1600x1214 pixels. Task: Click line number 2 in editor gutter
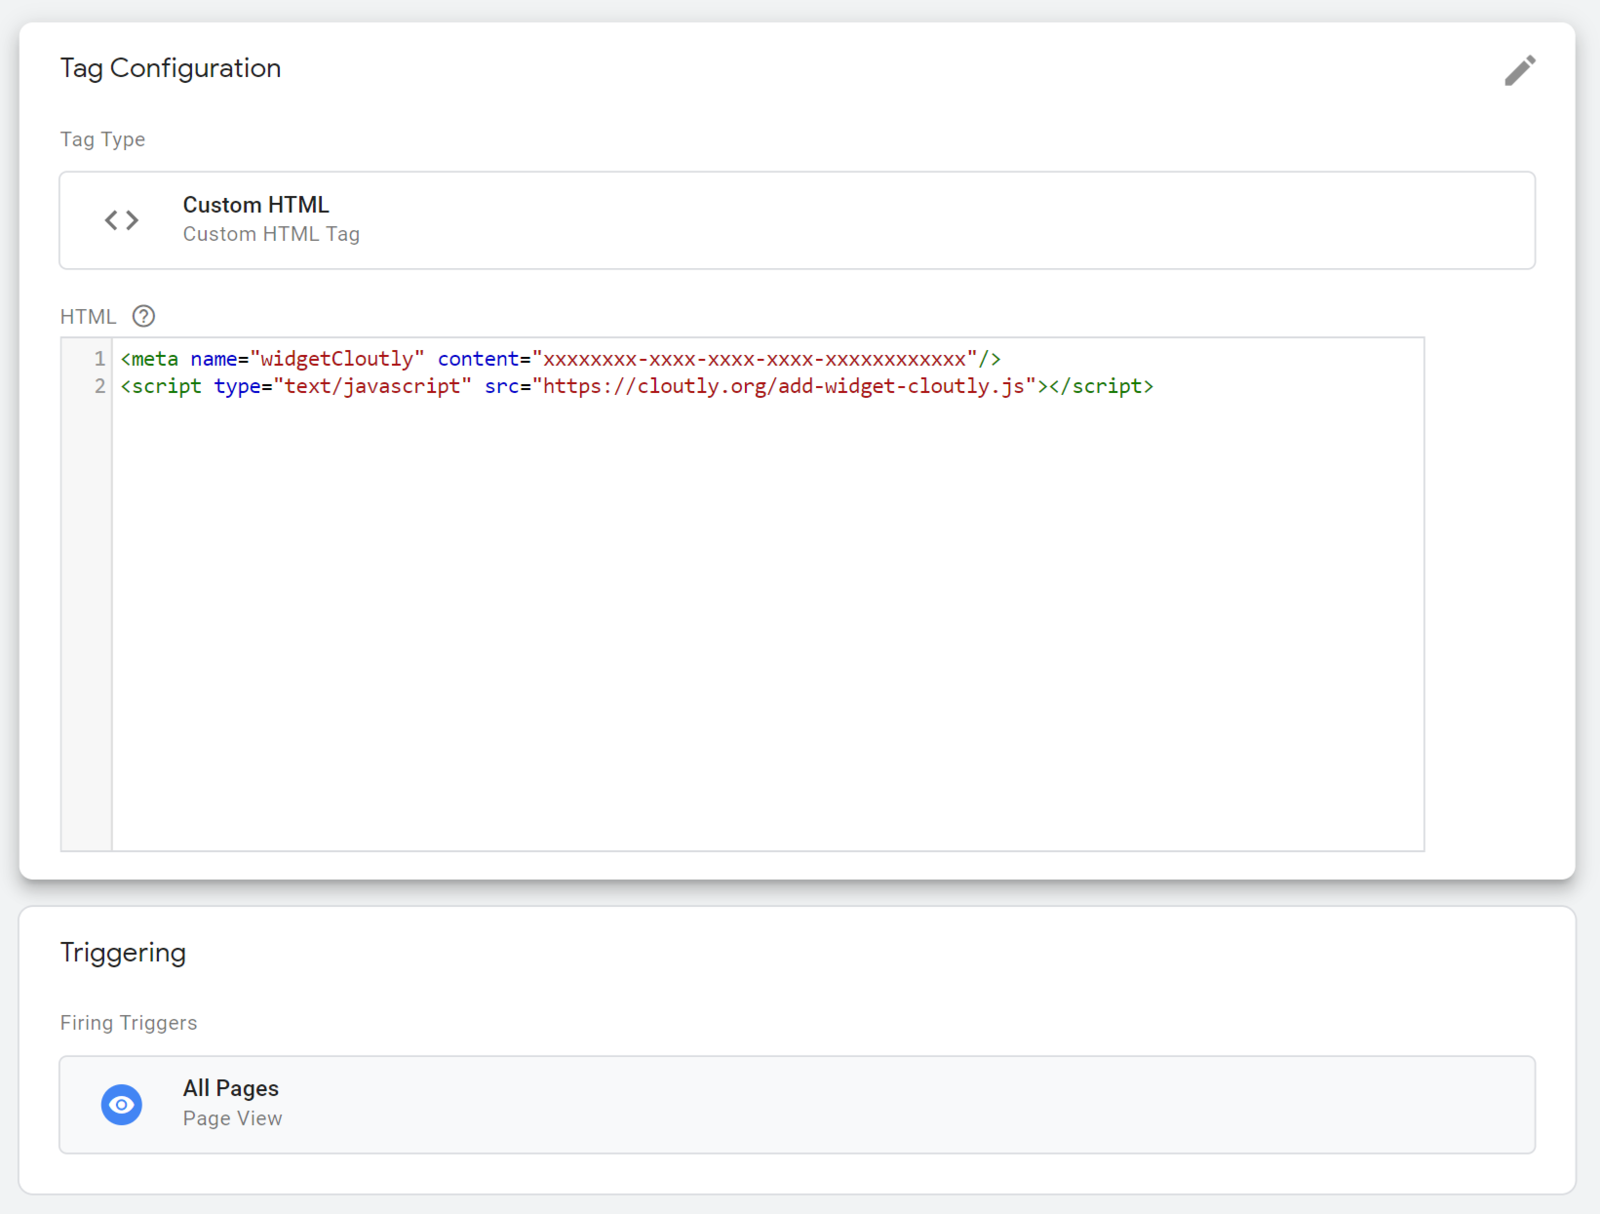[x=99, y=386]
